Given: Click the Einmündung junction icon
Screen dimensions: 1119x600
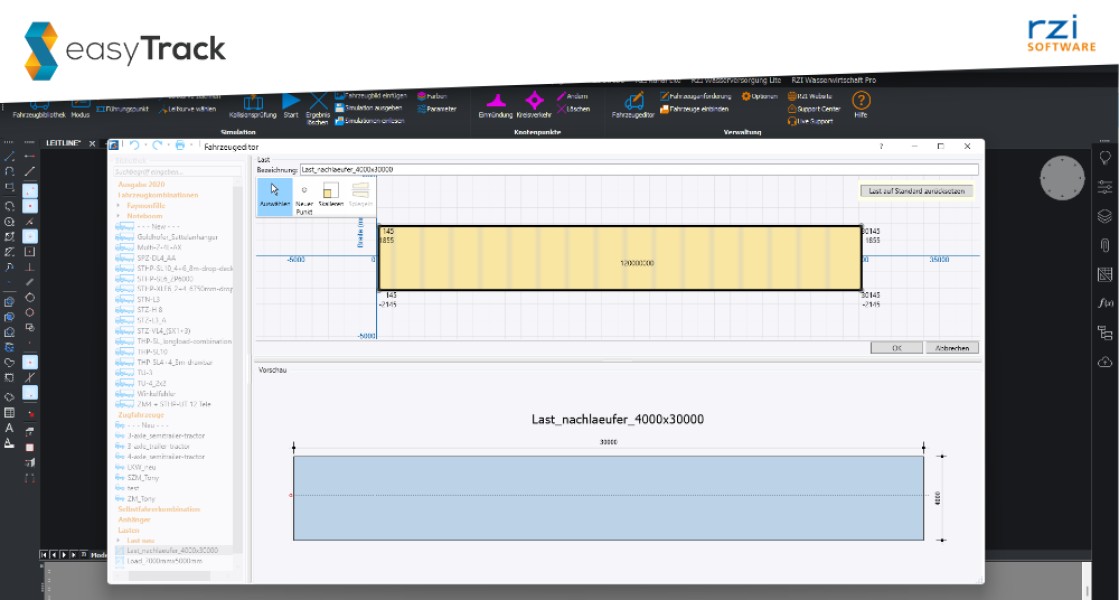Looking at the screenshot, I should (x=495, y=103).
